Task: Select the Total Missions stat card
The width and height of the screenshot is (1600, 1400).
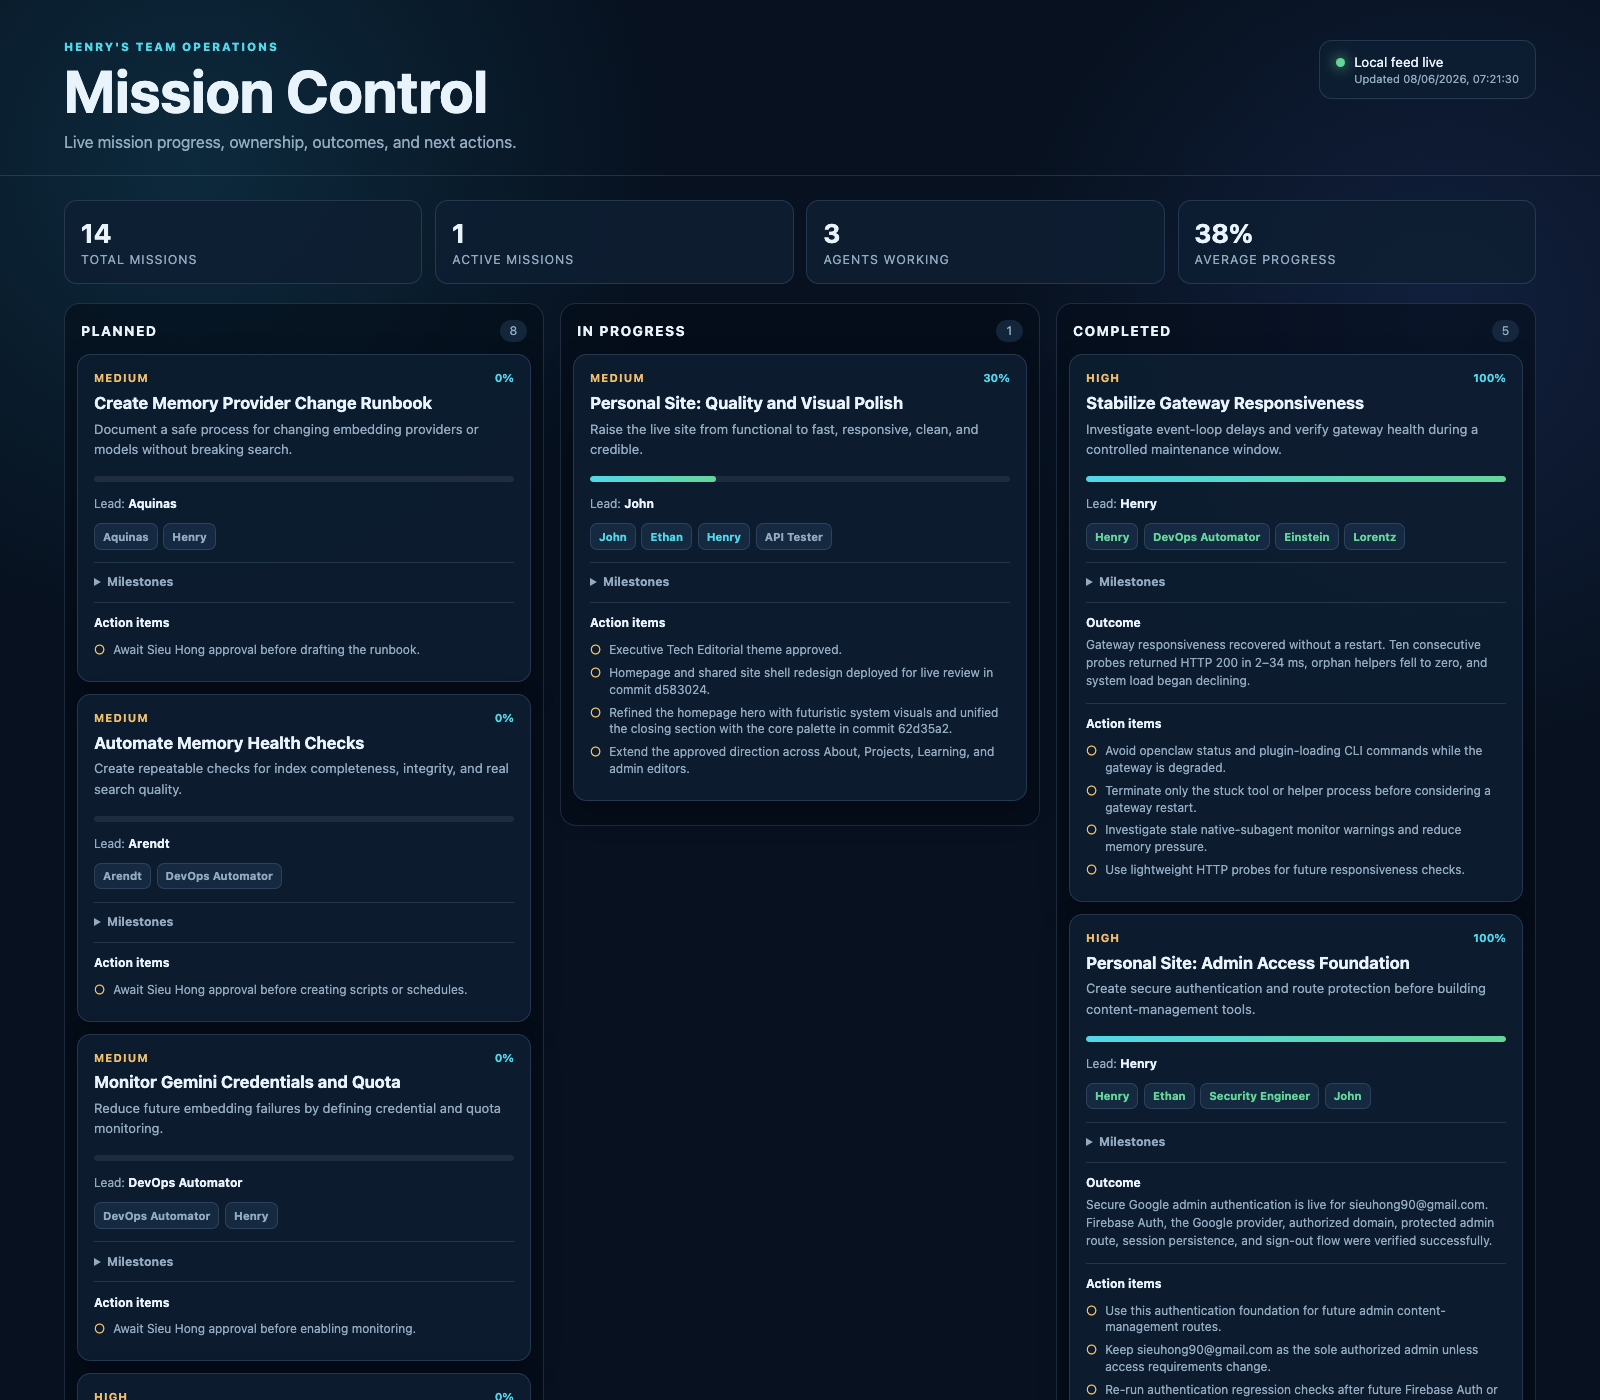Action: [243, 242]
